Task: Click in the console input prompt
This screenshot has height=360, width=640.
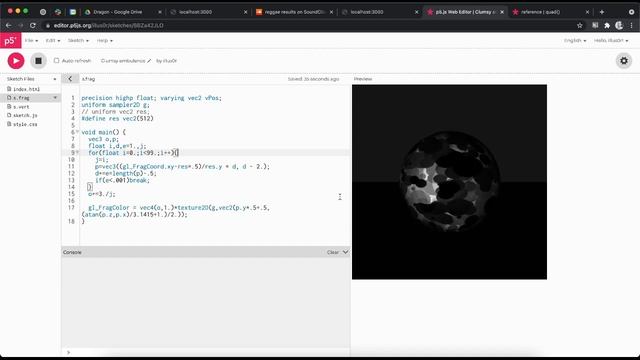Action: point(208,352)
